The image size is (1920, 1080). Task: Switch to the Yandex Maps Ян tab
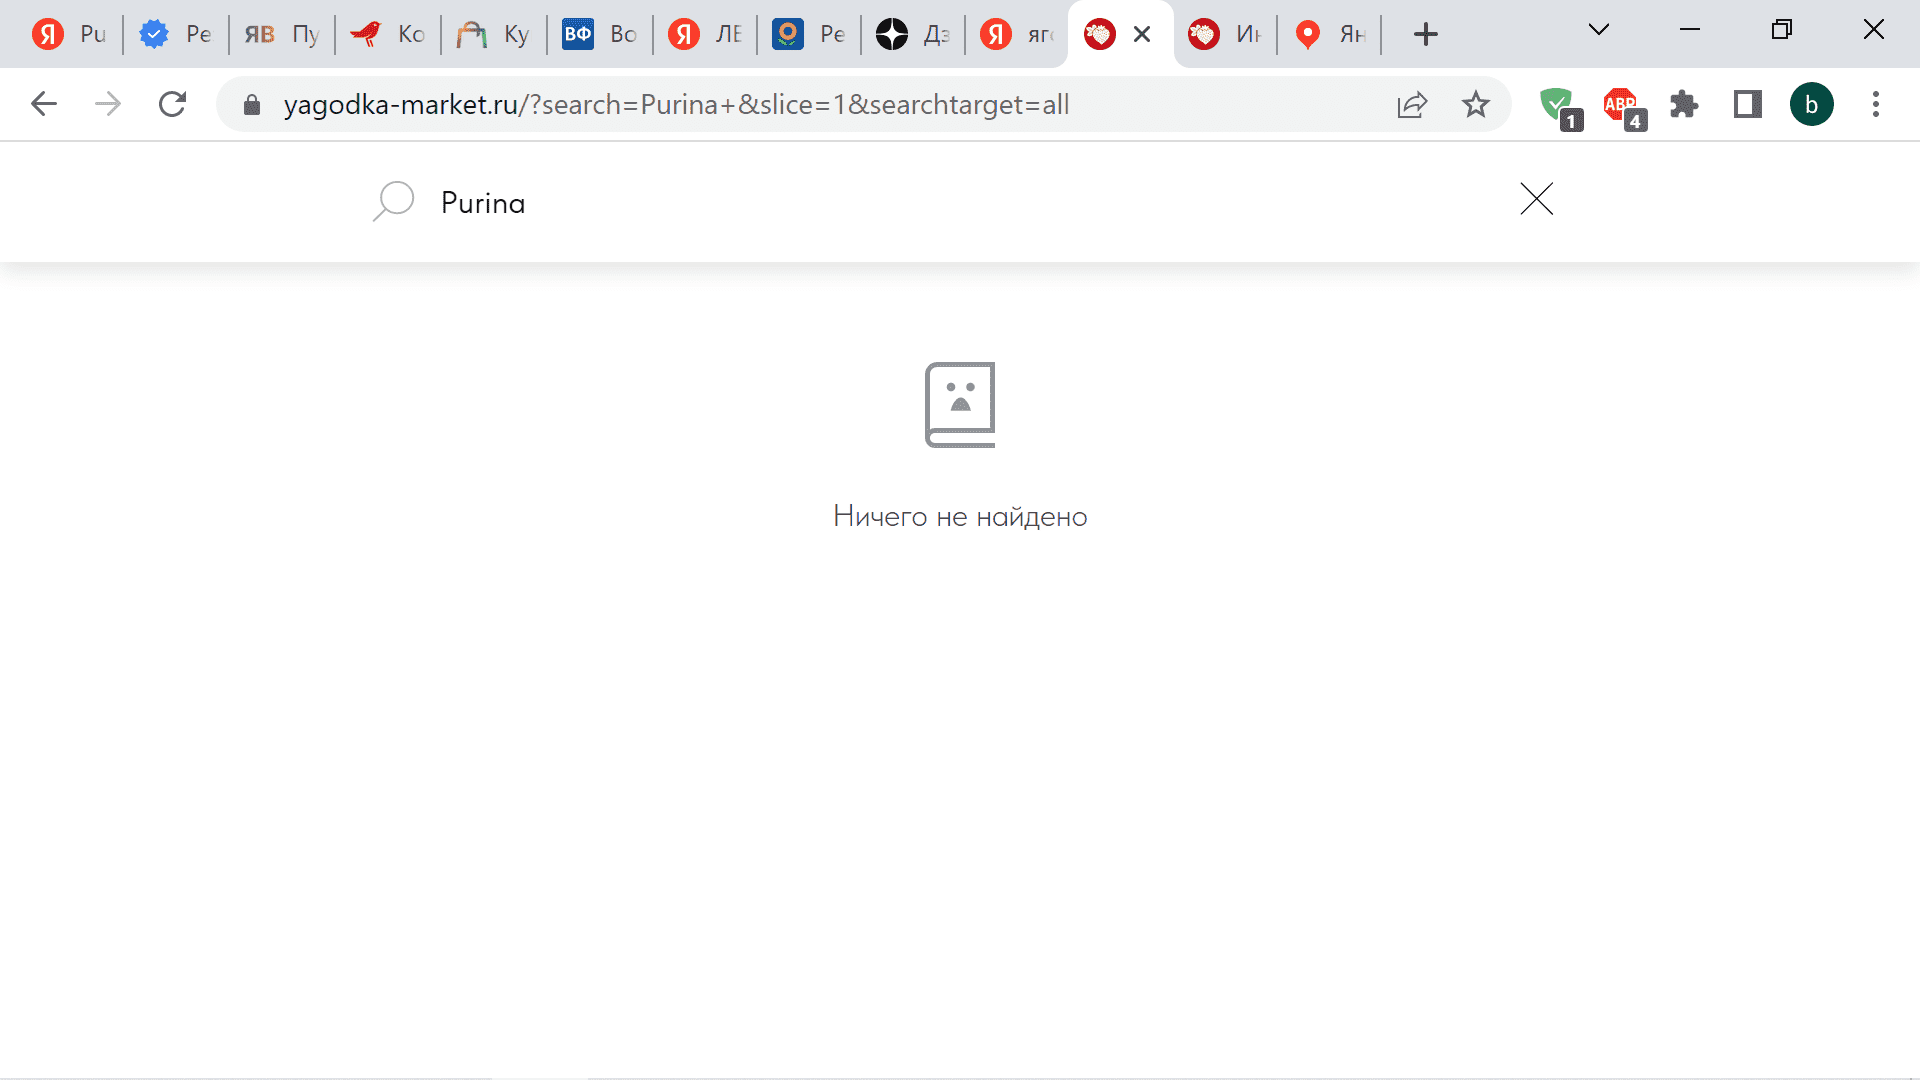point(1330,34)
